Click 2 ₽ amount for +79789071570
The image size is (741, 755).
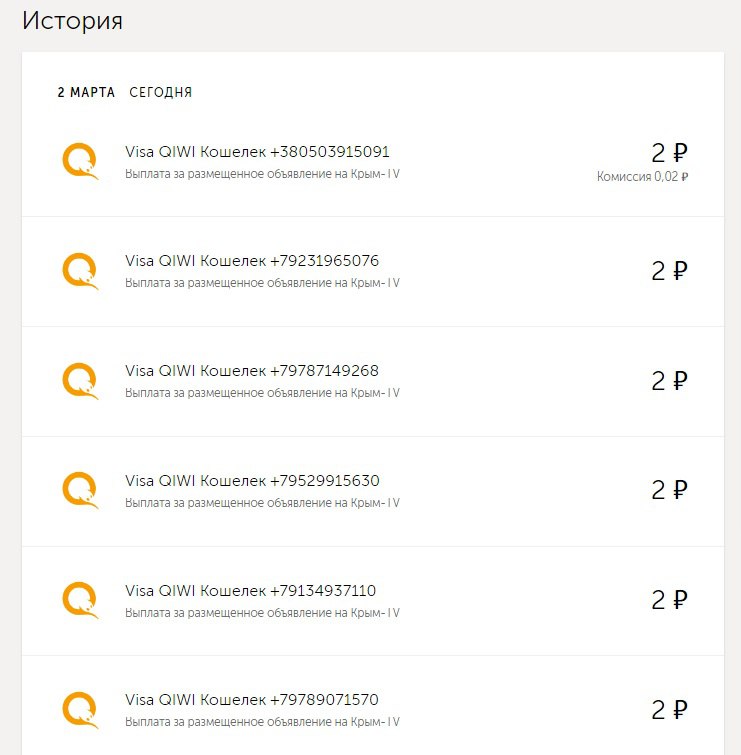point(670,710)
